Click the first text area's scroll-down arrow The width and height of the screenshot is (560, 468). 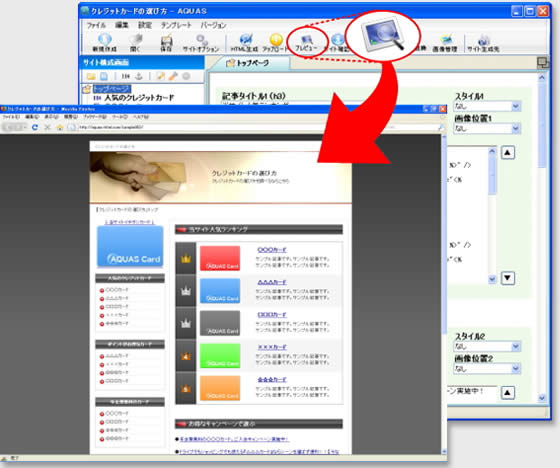pyautogui.click(x=492, y=279)
